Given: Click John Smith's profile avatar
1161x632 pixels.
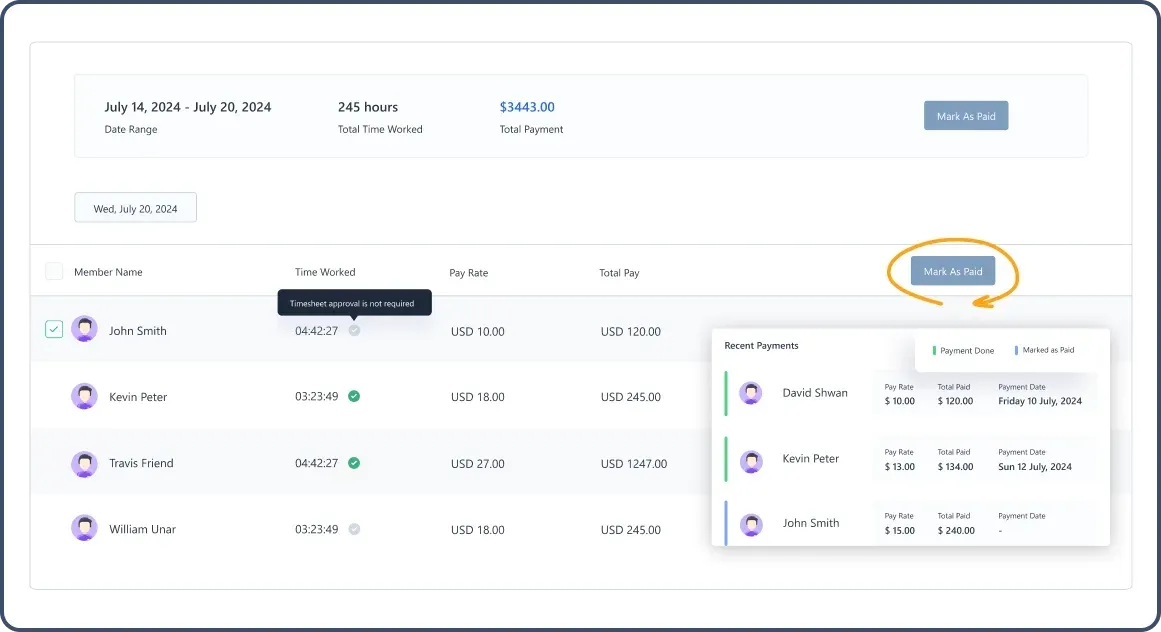Looking at the screenshot, I should pos(84,329).
